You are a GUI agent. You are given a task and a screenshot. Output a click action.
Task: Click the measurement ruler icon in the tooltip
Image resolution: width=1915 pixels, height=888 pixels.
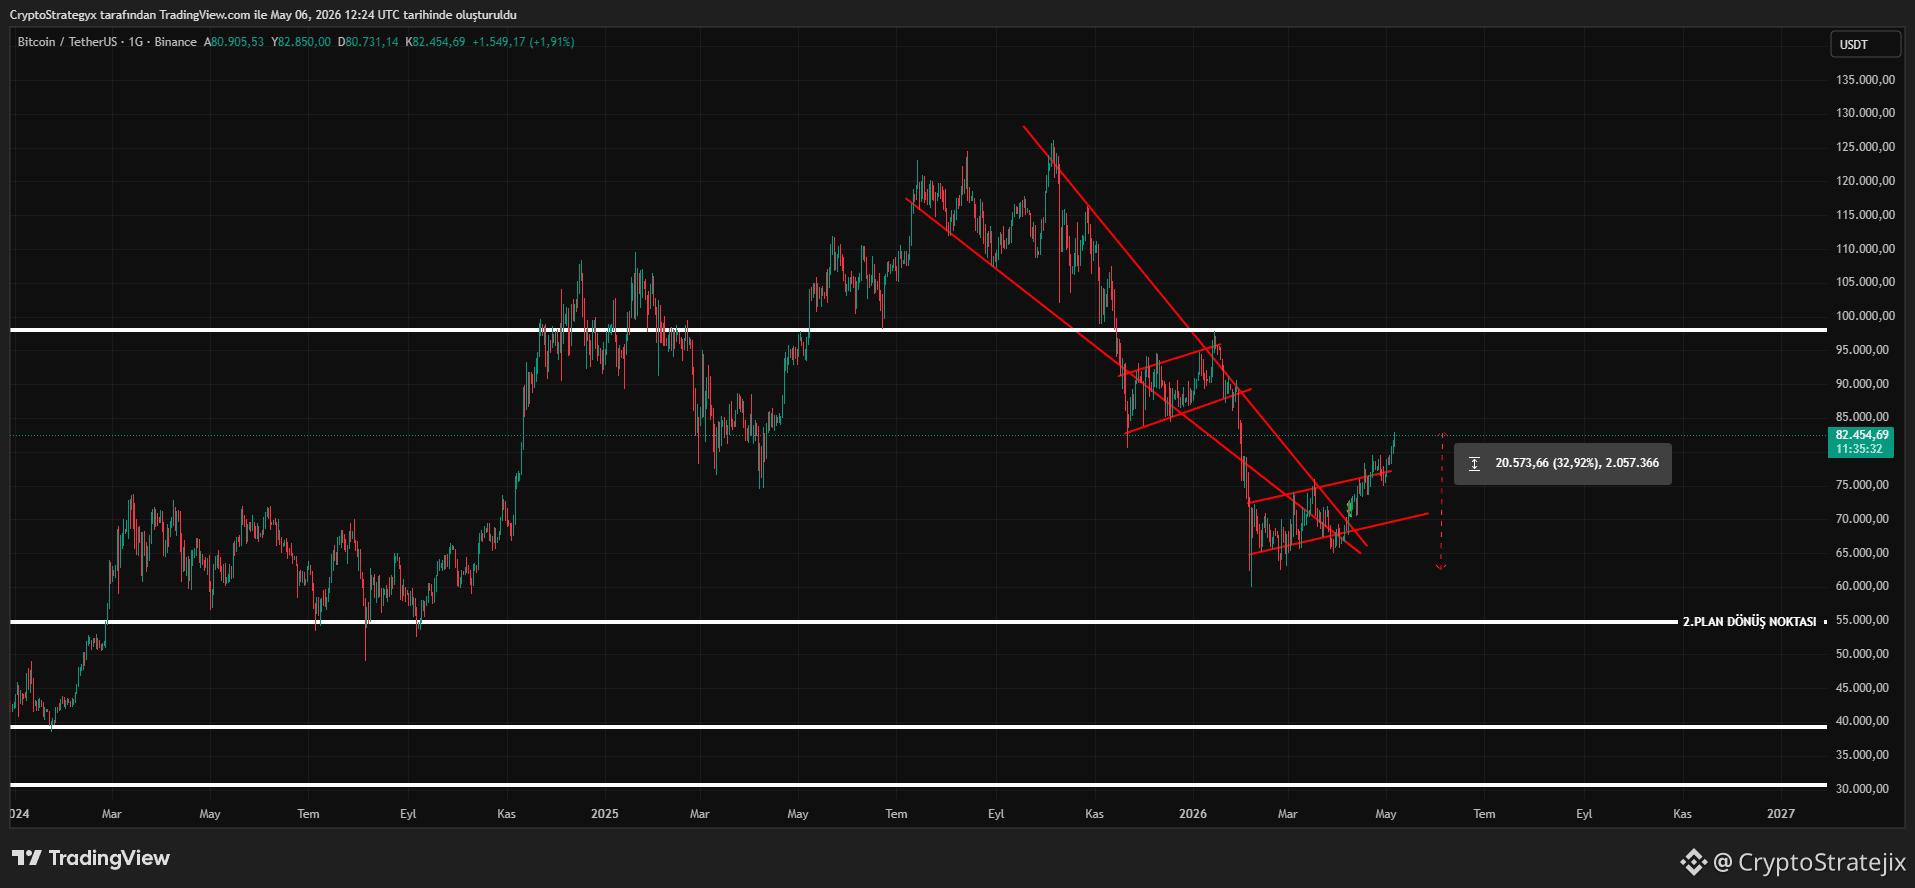click(x=1474, y=464)
